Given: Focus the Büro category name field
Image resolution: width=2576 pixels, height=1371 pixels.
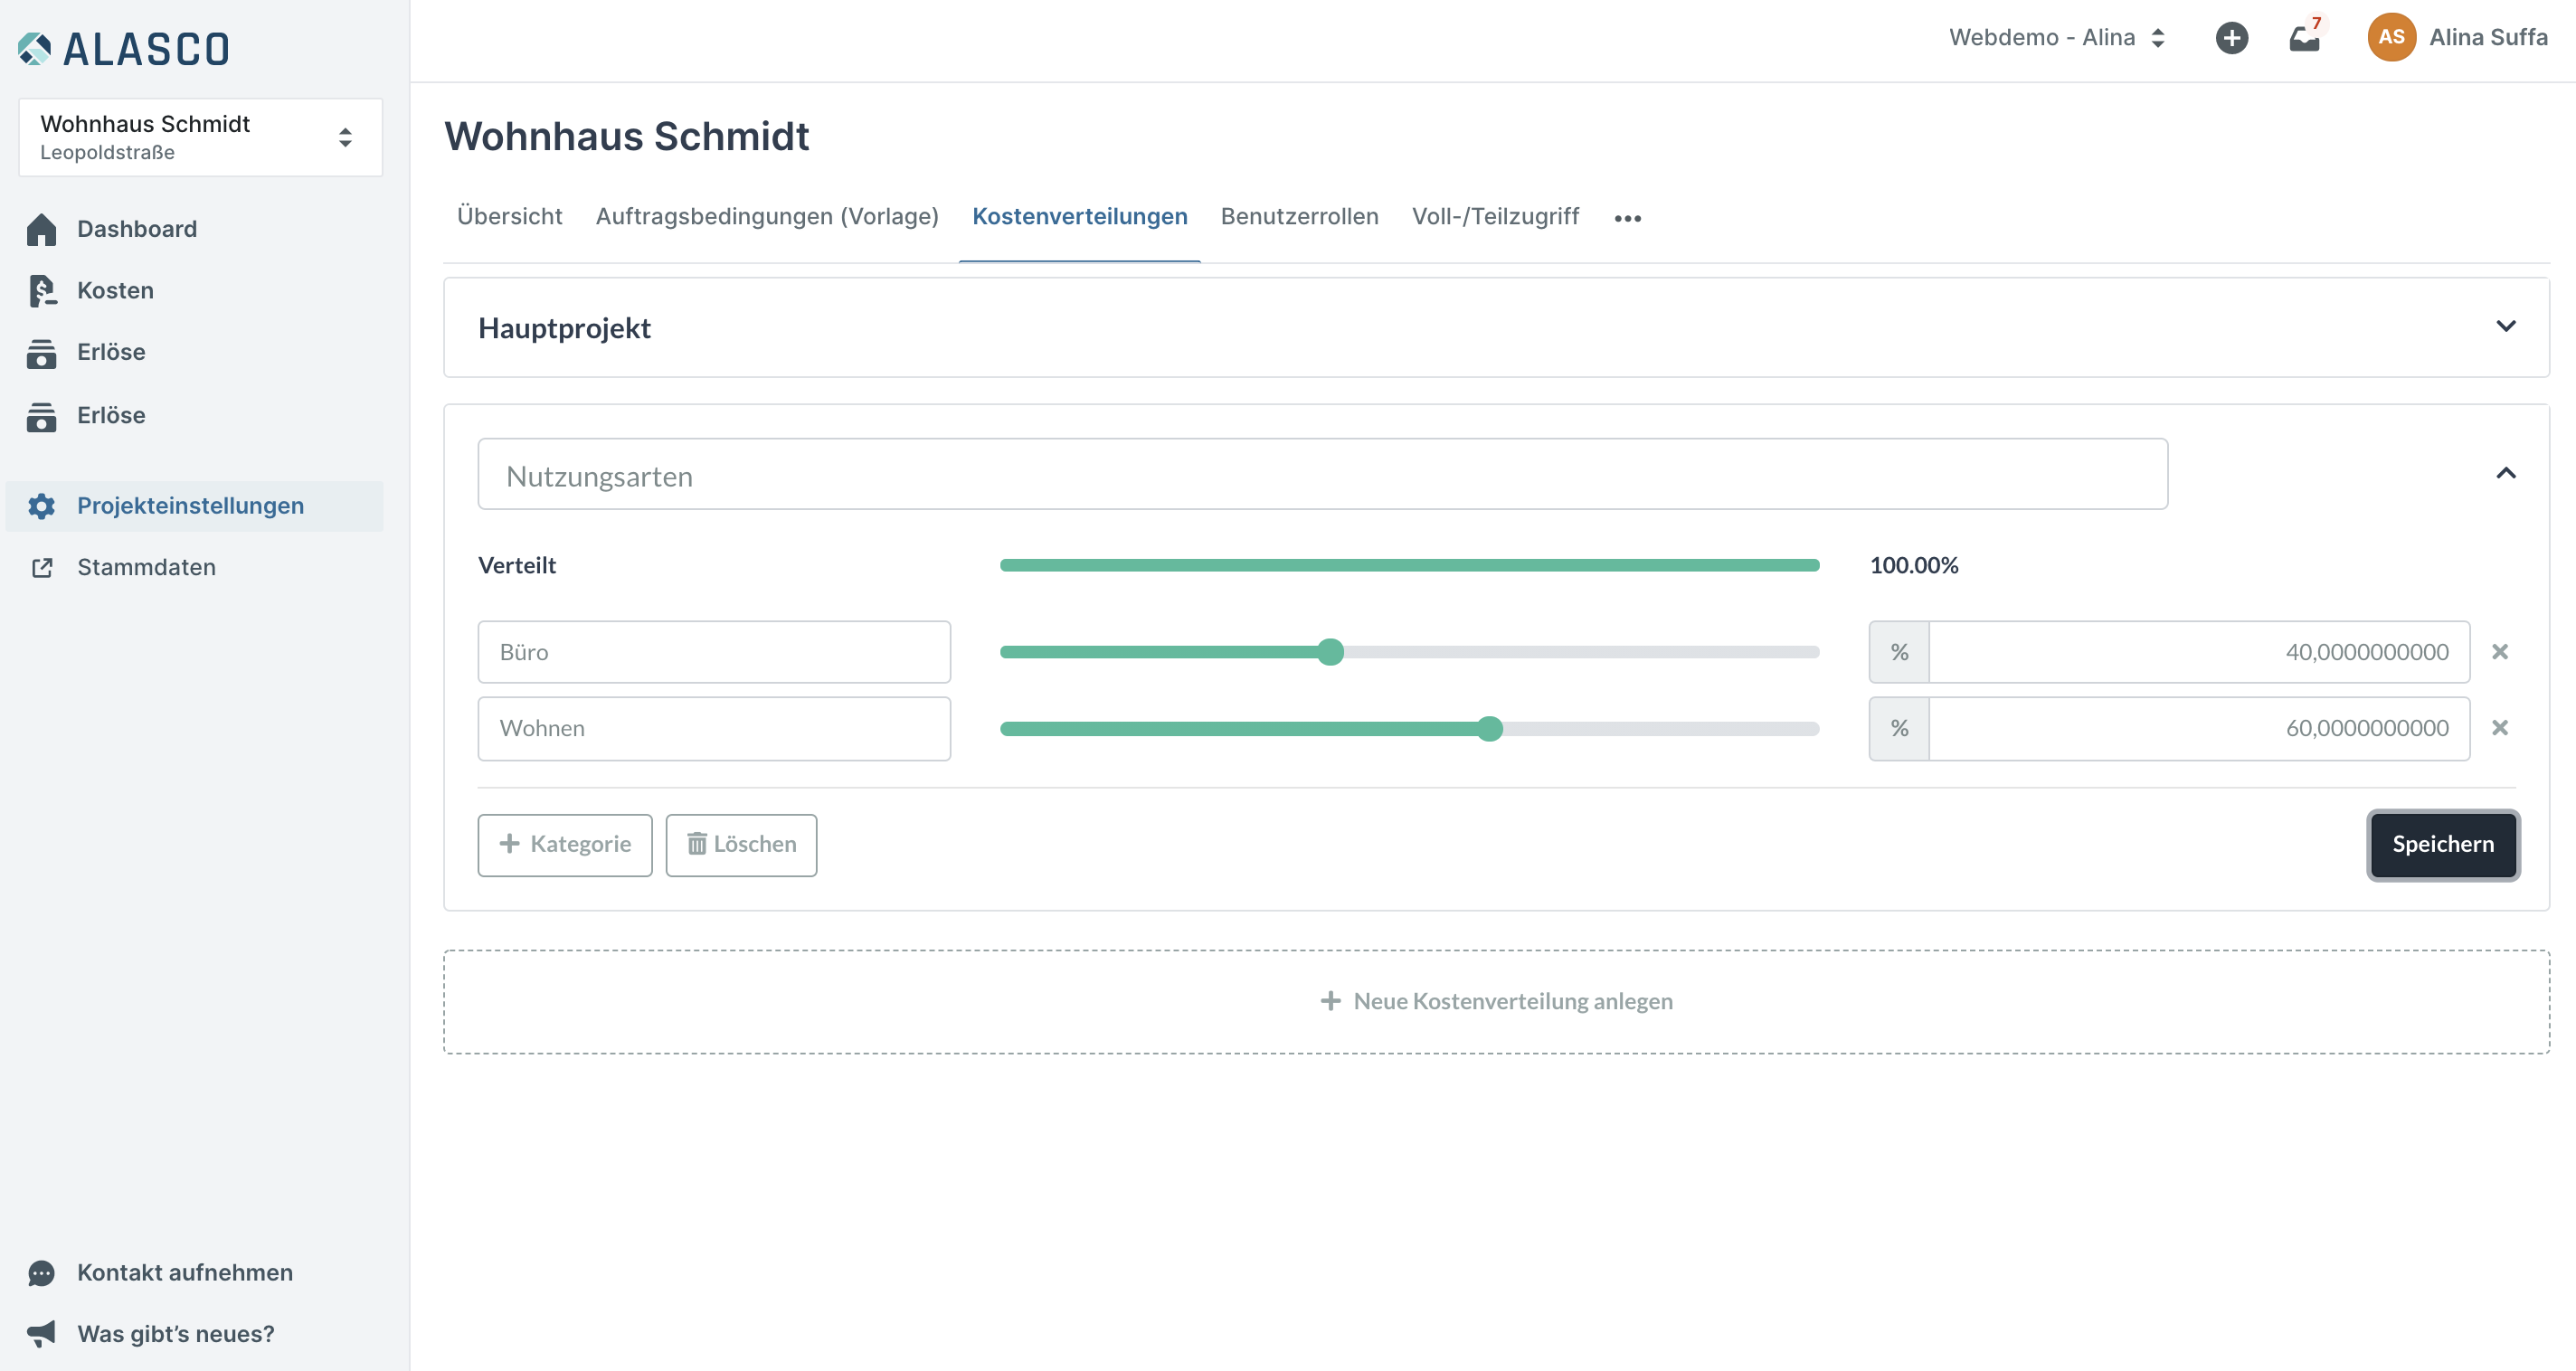Looking at the screenshot, I should click(714, 652).
